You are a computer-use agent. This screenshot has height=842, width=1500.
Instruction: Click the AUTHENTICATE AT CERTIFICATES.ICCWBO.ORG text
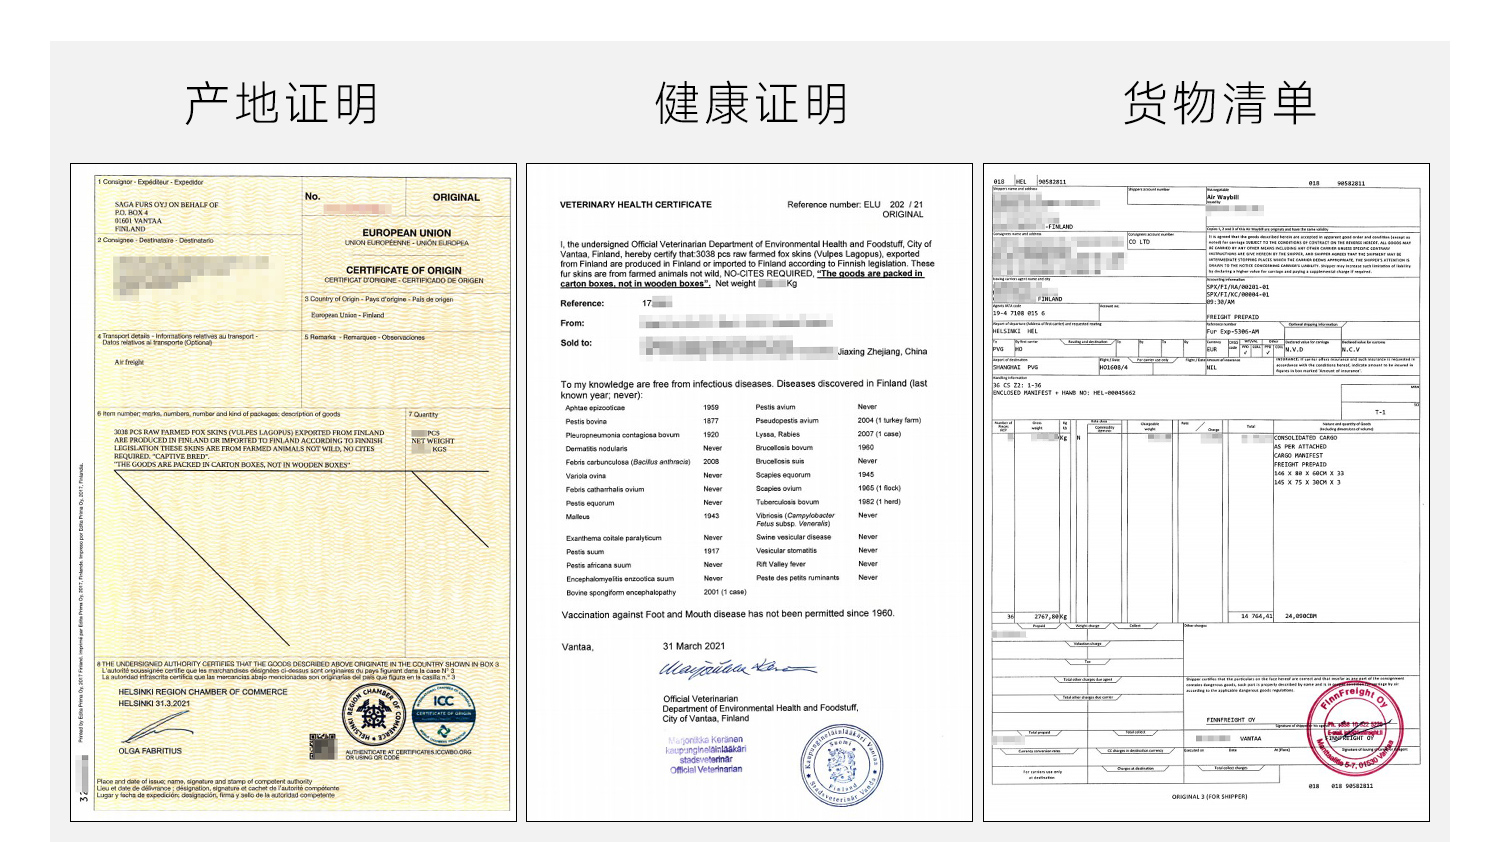[x=408, y=752]
